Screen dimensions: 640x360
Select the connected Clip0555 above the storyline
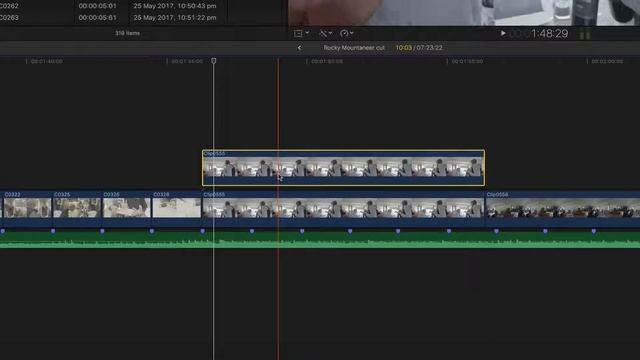coord(343,168)
